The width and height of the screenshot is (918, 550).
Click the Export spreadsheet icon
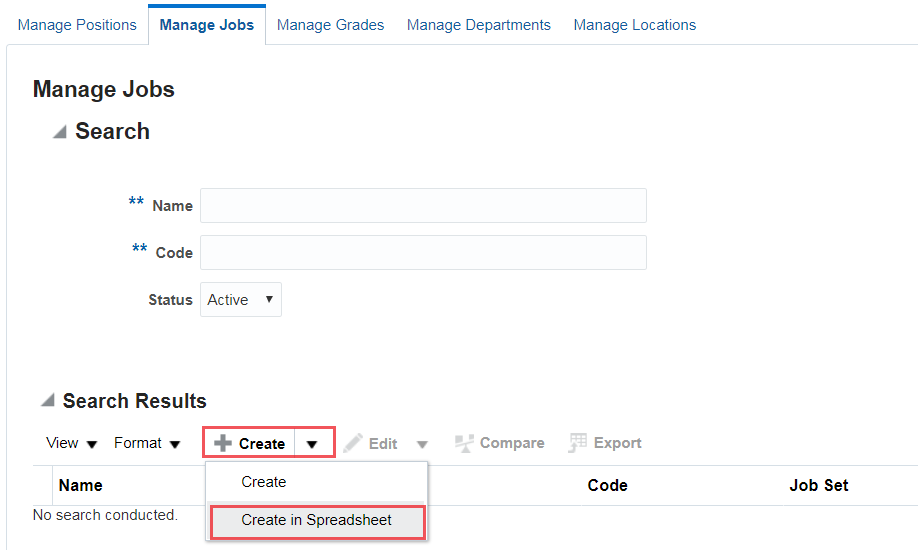click(x=577, y=443)
